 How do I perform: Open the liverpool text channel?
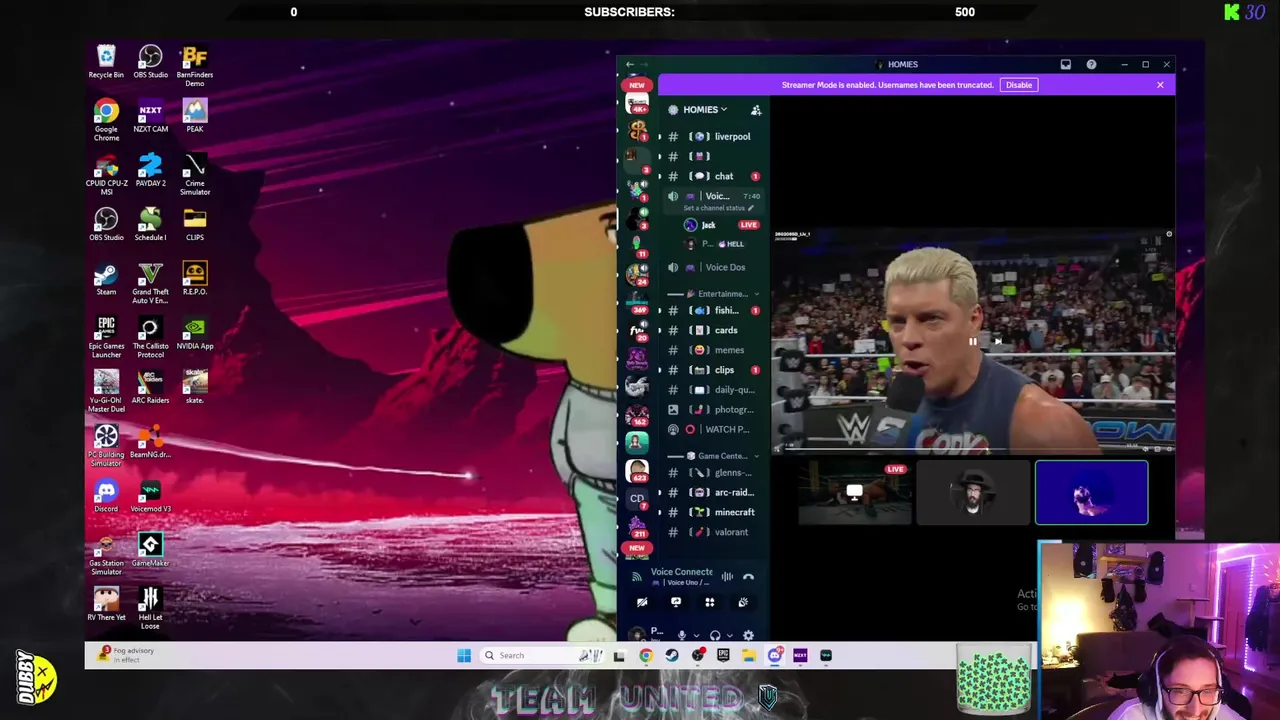(714, 137)
